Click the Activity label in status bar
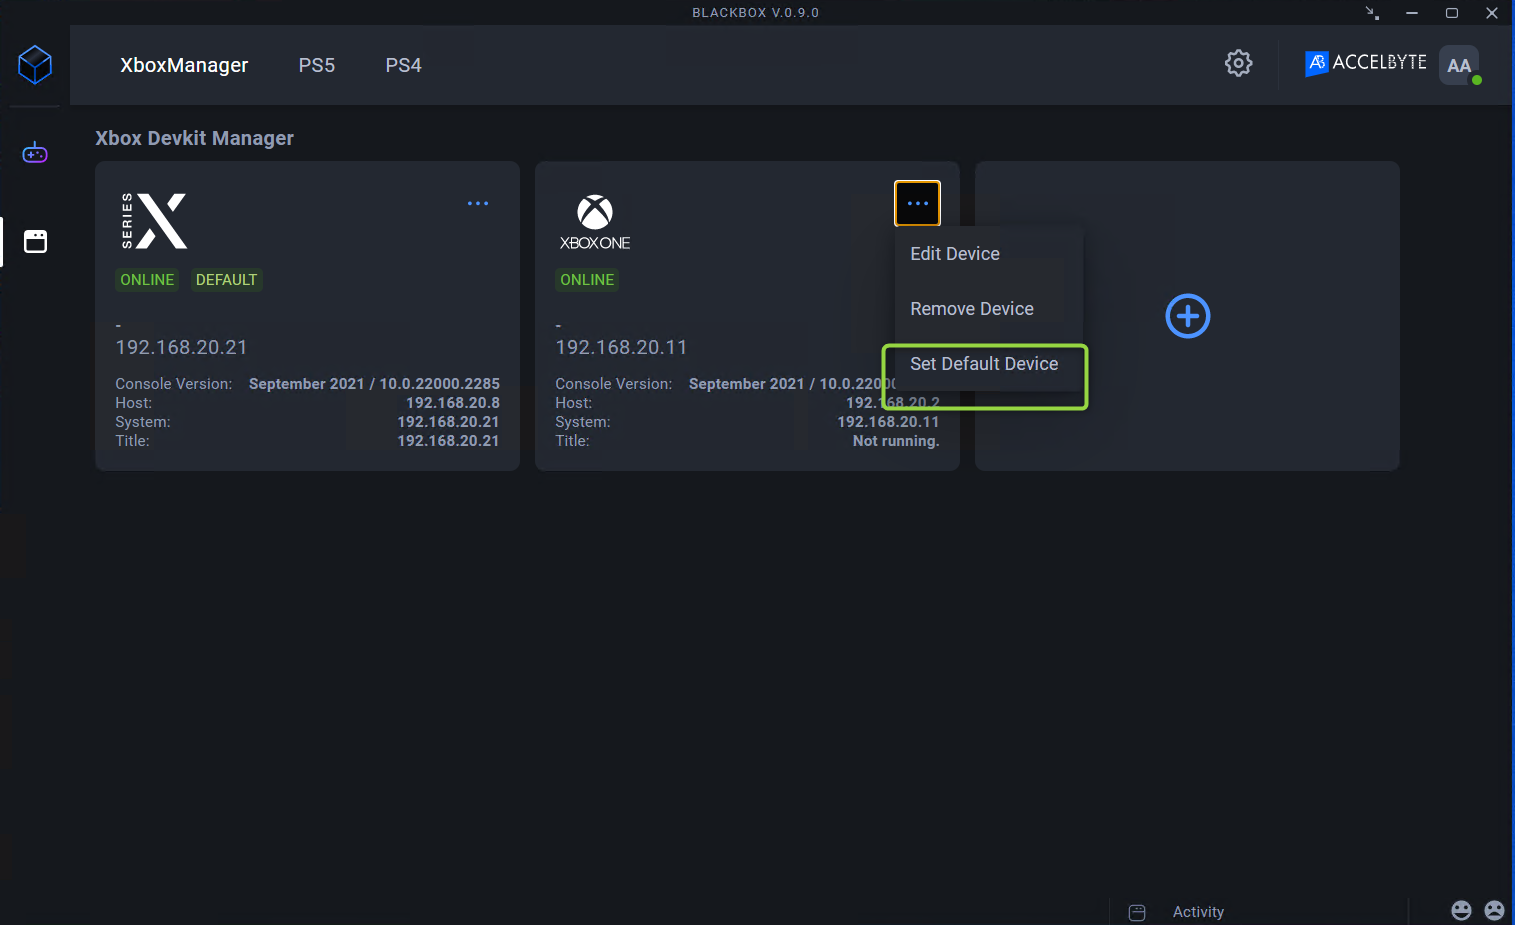The height and width of the screenshot is (925, 1515). 1198,912
